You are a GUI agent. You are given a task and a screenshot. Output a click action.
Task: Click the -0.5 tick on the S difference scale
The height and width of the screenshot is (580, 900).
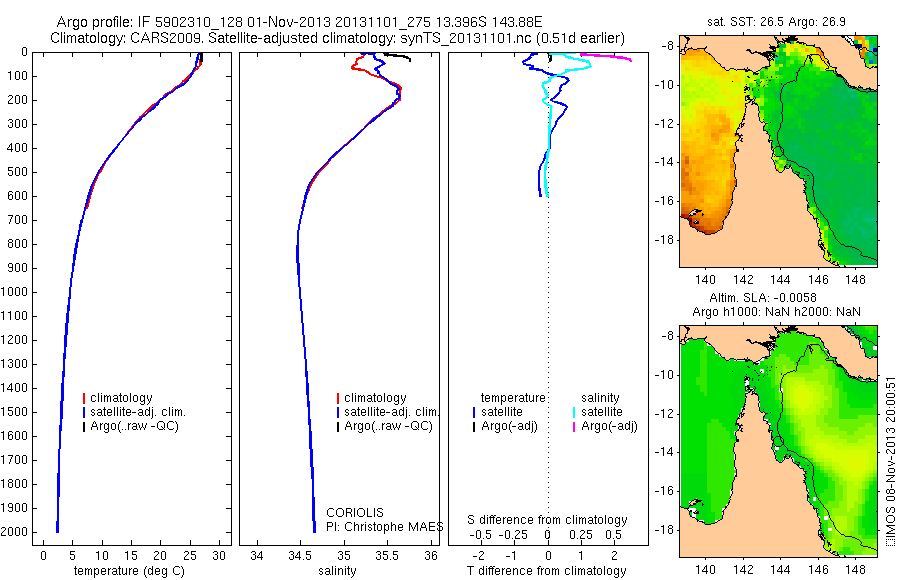(x=480, y=535)
